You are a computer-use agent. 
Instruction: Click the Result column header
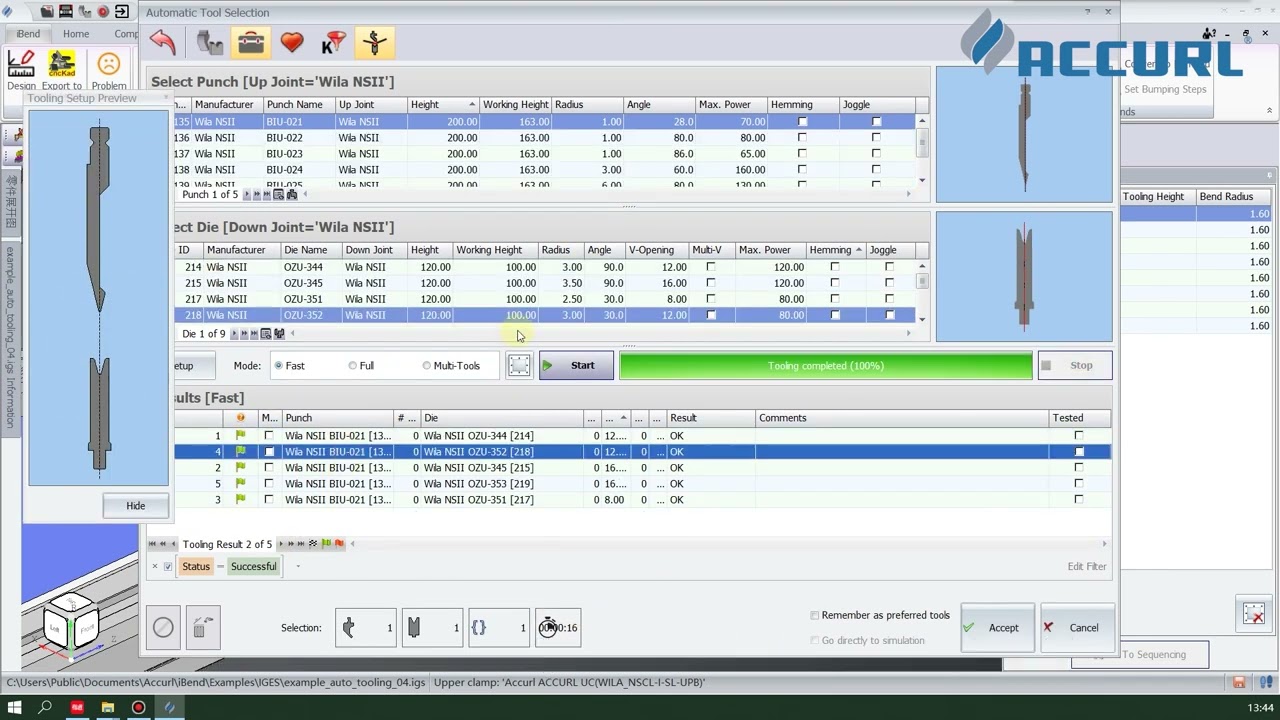tap(710, 418)
